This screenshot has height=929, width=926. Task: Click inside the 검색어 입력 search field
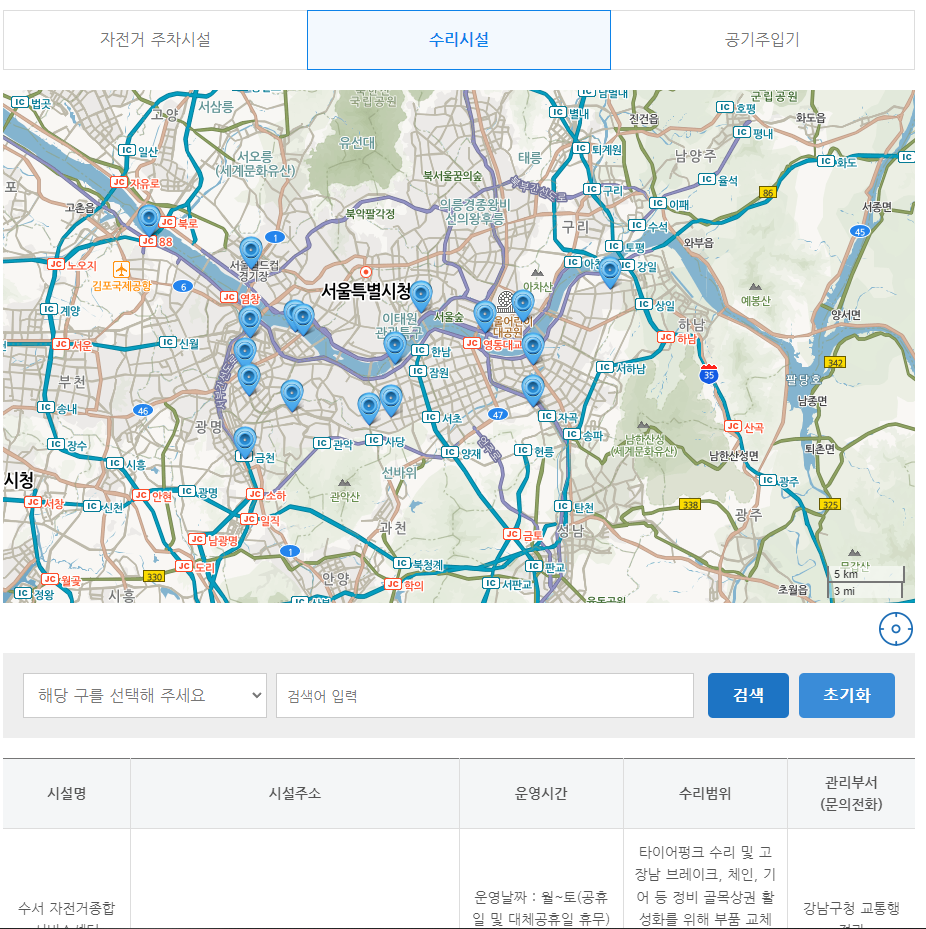tap(485, 695)
